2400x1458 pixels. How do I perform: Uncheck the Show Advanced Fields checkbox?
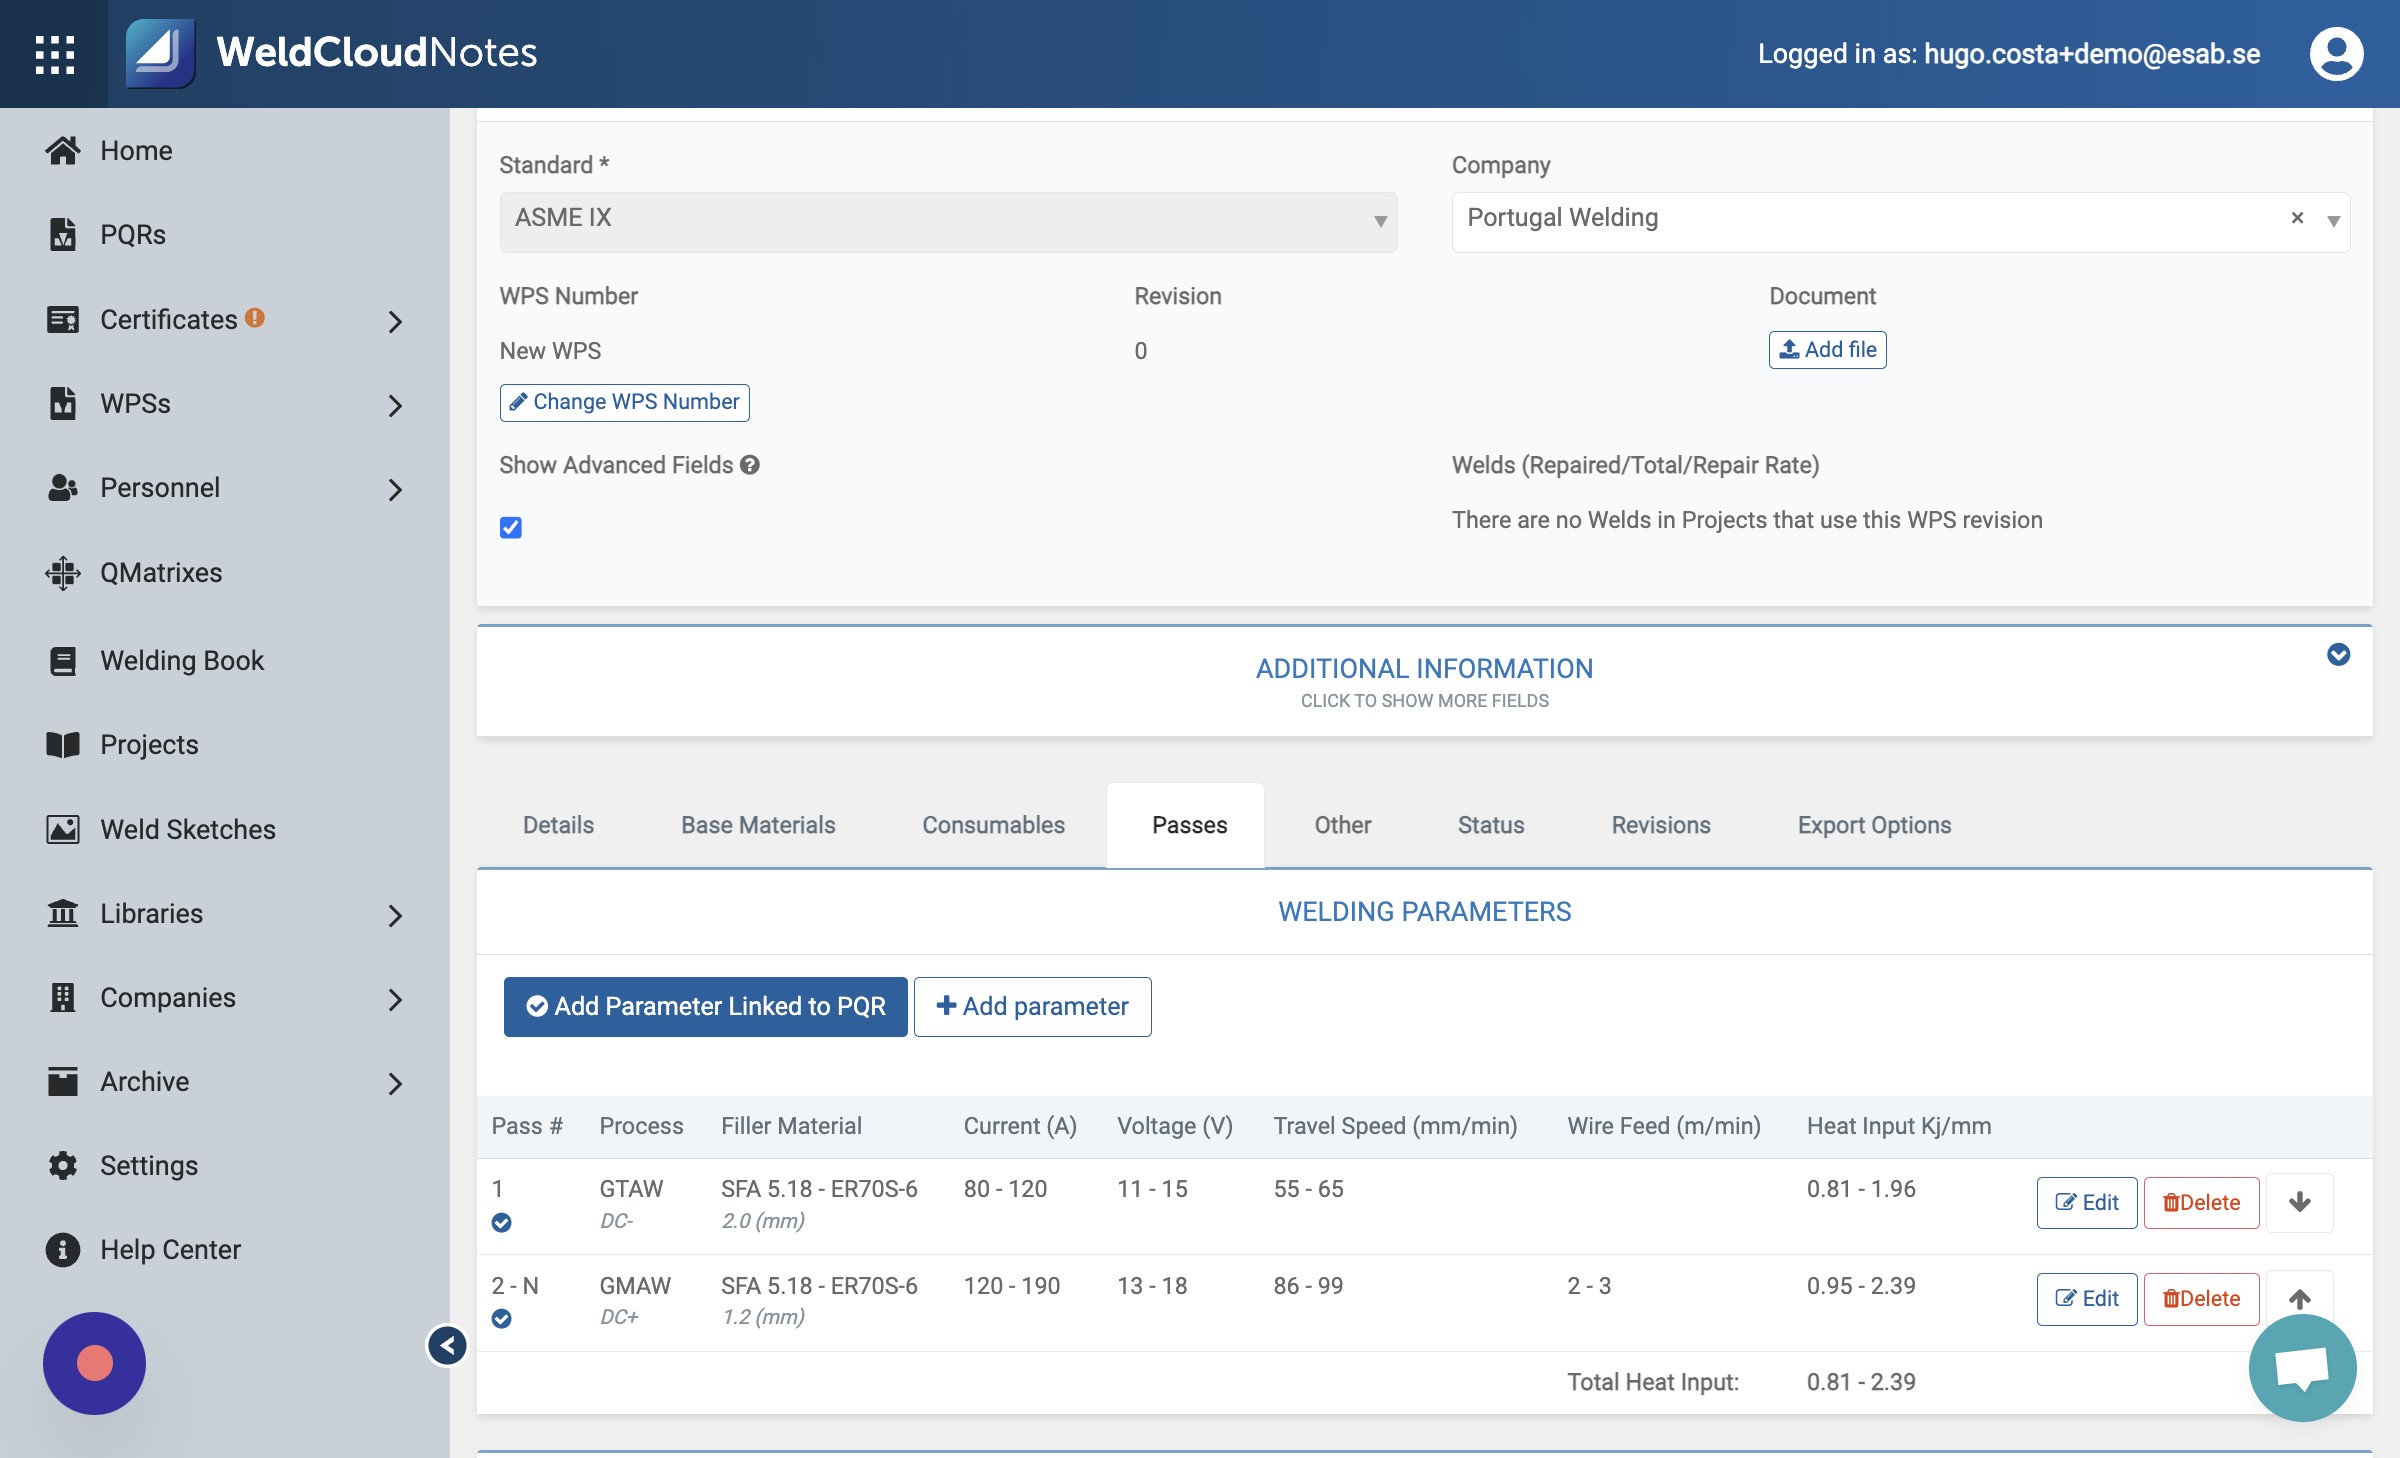511,527
